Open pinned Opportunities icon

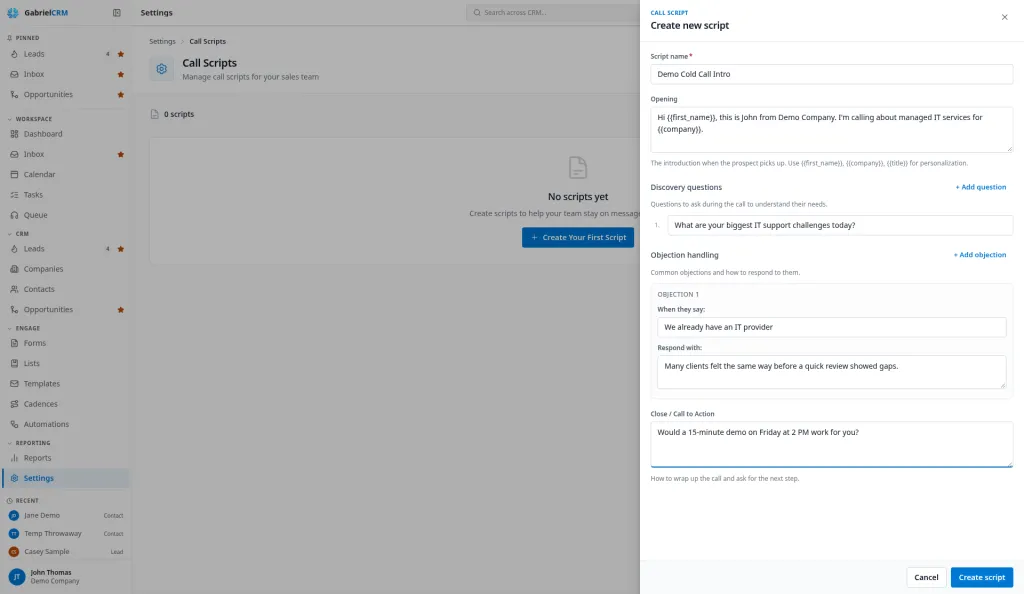tap(14, 95)
